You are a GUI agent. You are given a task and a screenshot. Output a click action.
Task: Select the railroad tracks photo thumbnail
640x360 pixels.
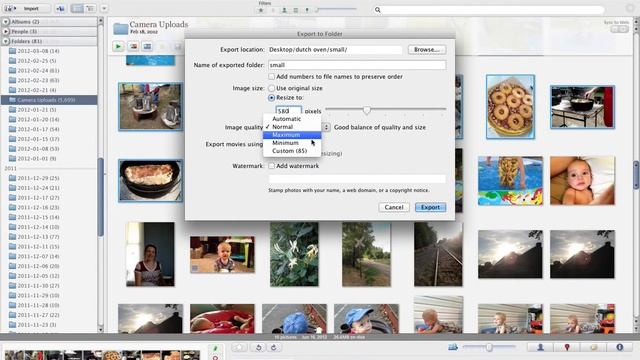coord(438,254)
